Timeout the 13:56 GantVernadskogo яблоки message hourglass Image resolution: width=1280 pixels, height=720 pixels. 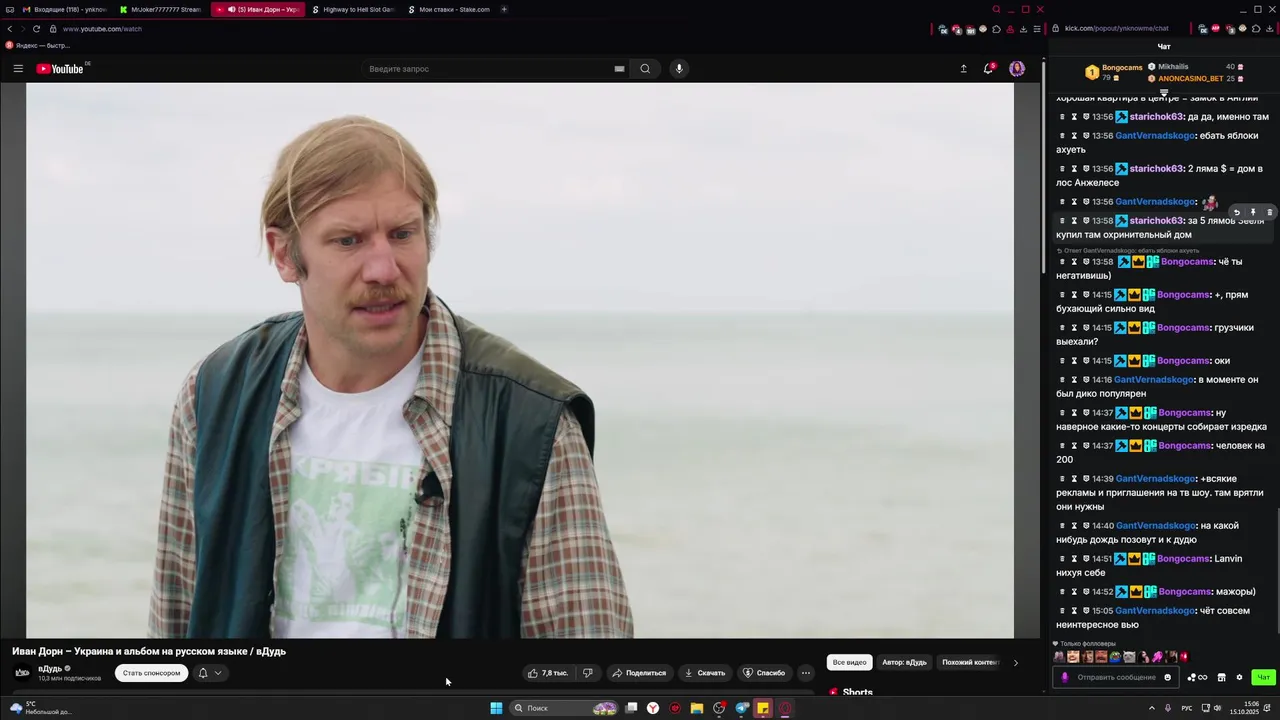(1074, 136)
